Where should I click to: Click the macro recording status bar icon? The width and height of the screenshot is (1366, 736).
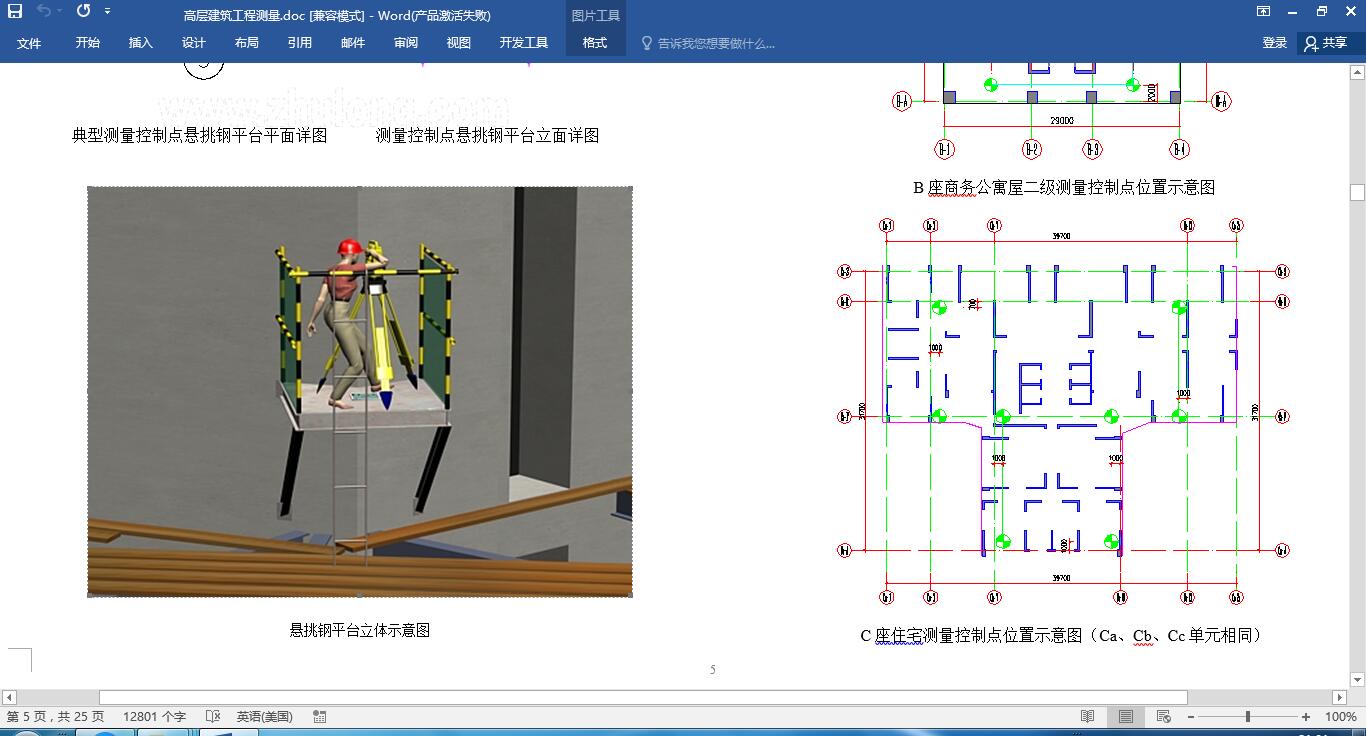tap(320, 716)
